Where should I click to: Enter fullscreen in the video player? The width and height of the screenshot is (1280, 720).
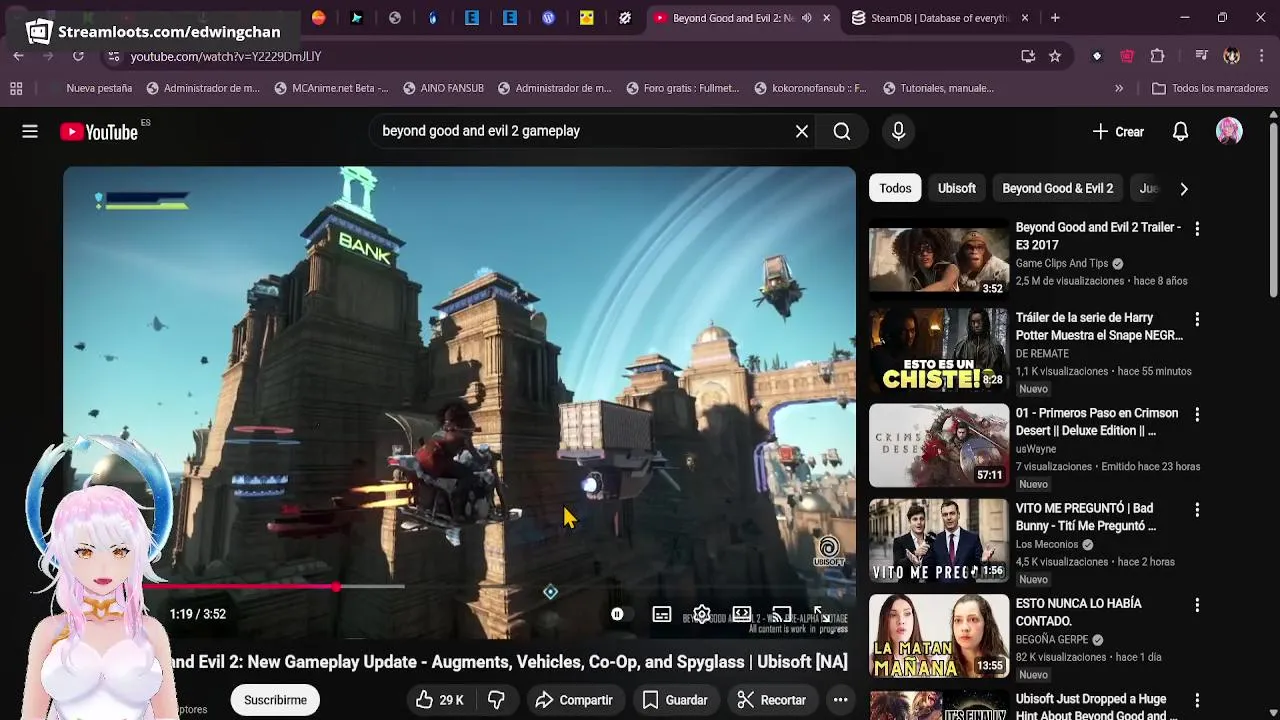pos(821,614)
